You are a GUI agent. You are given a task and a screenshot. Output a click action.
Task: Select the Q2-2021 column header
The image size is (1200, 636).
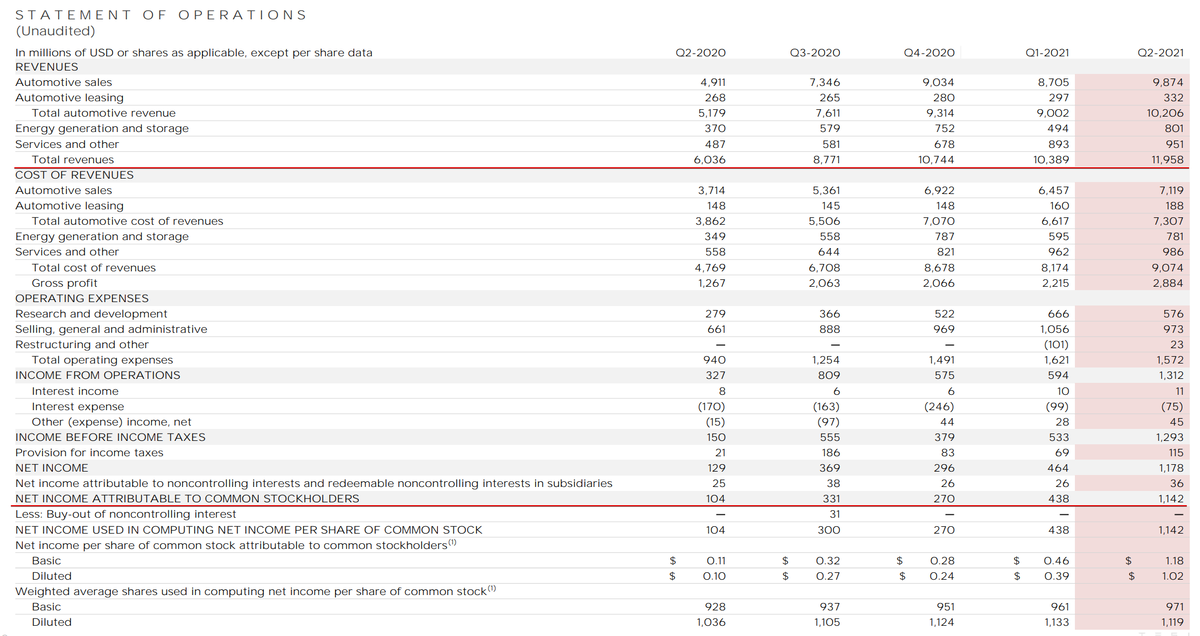tap(1160, 52)
